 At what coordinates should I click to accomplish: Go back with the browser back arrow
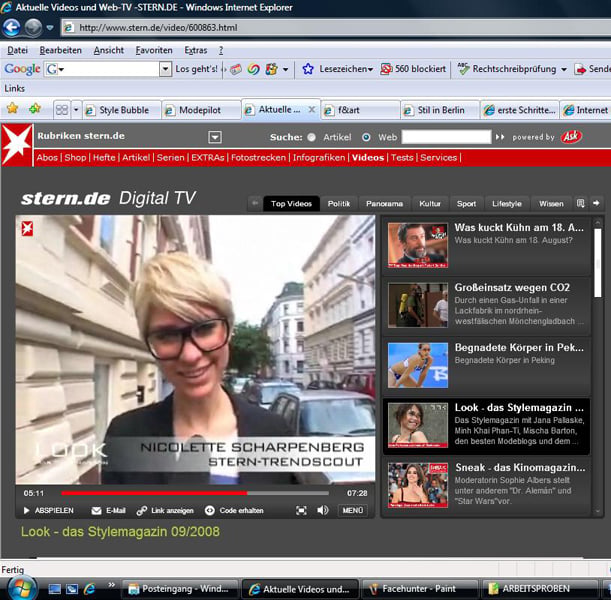pos(11,28)
